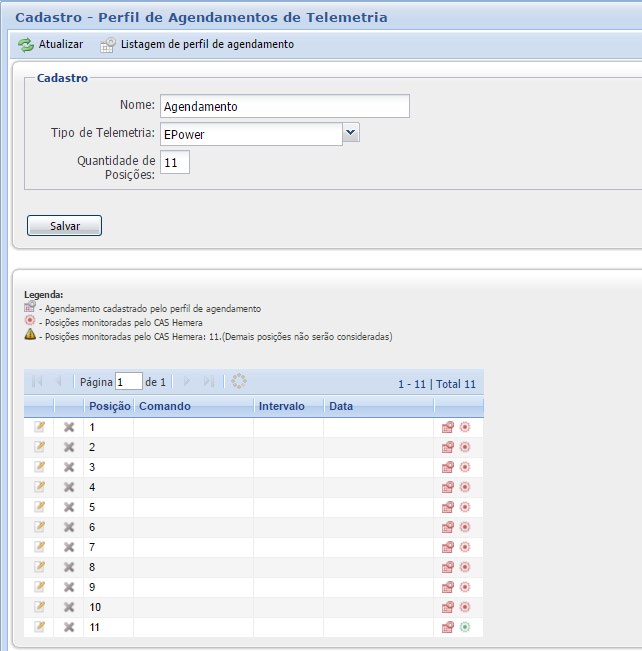
Task: Click the delete X icon in row 7
Action: click(69, 547)
